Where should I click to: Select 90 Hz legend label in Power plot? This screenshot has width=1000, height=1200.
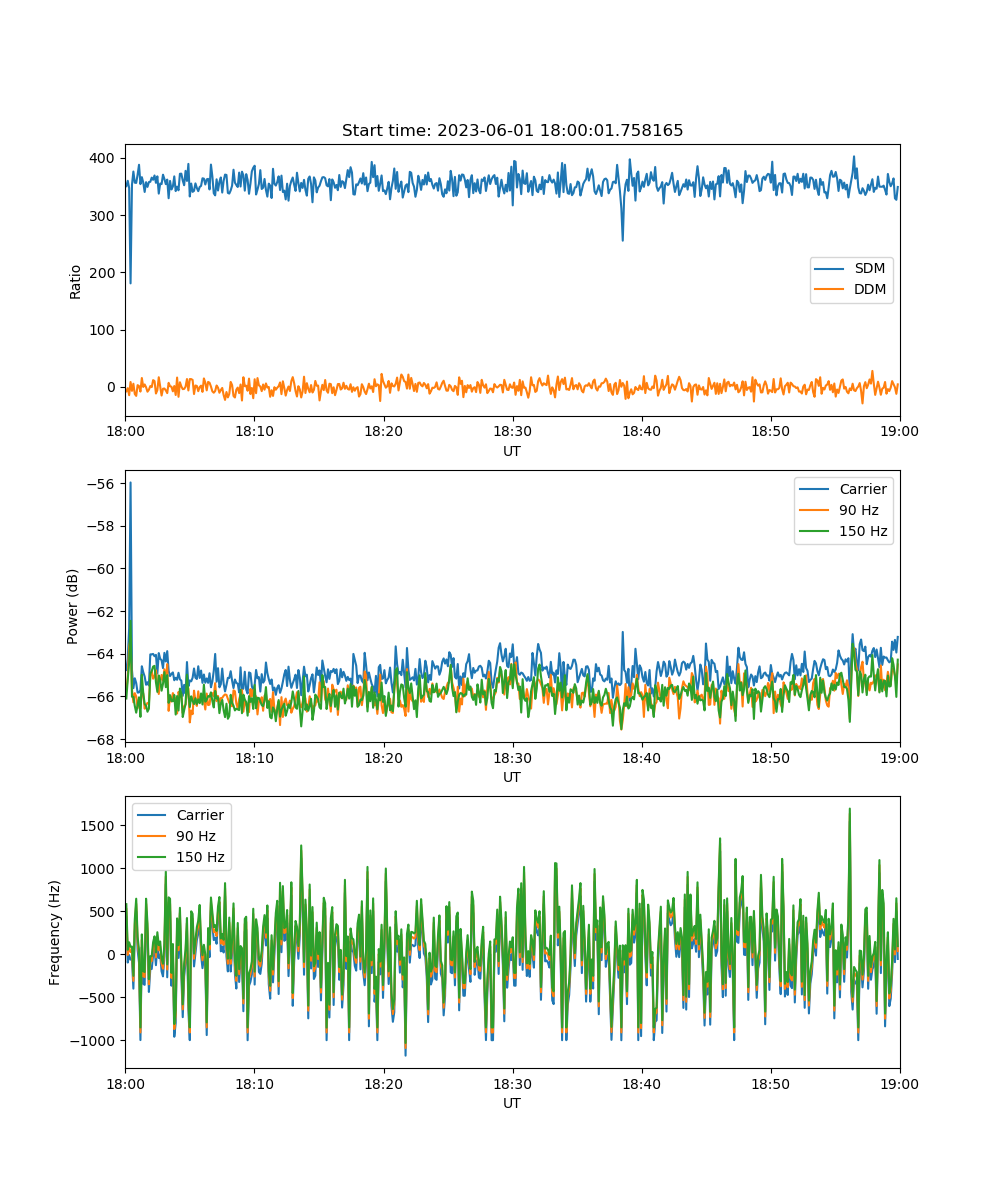(x=859, y=510)
